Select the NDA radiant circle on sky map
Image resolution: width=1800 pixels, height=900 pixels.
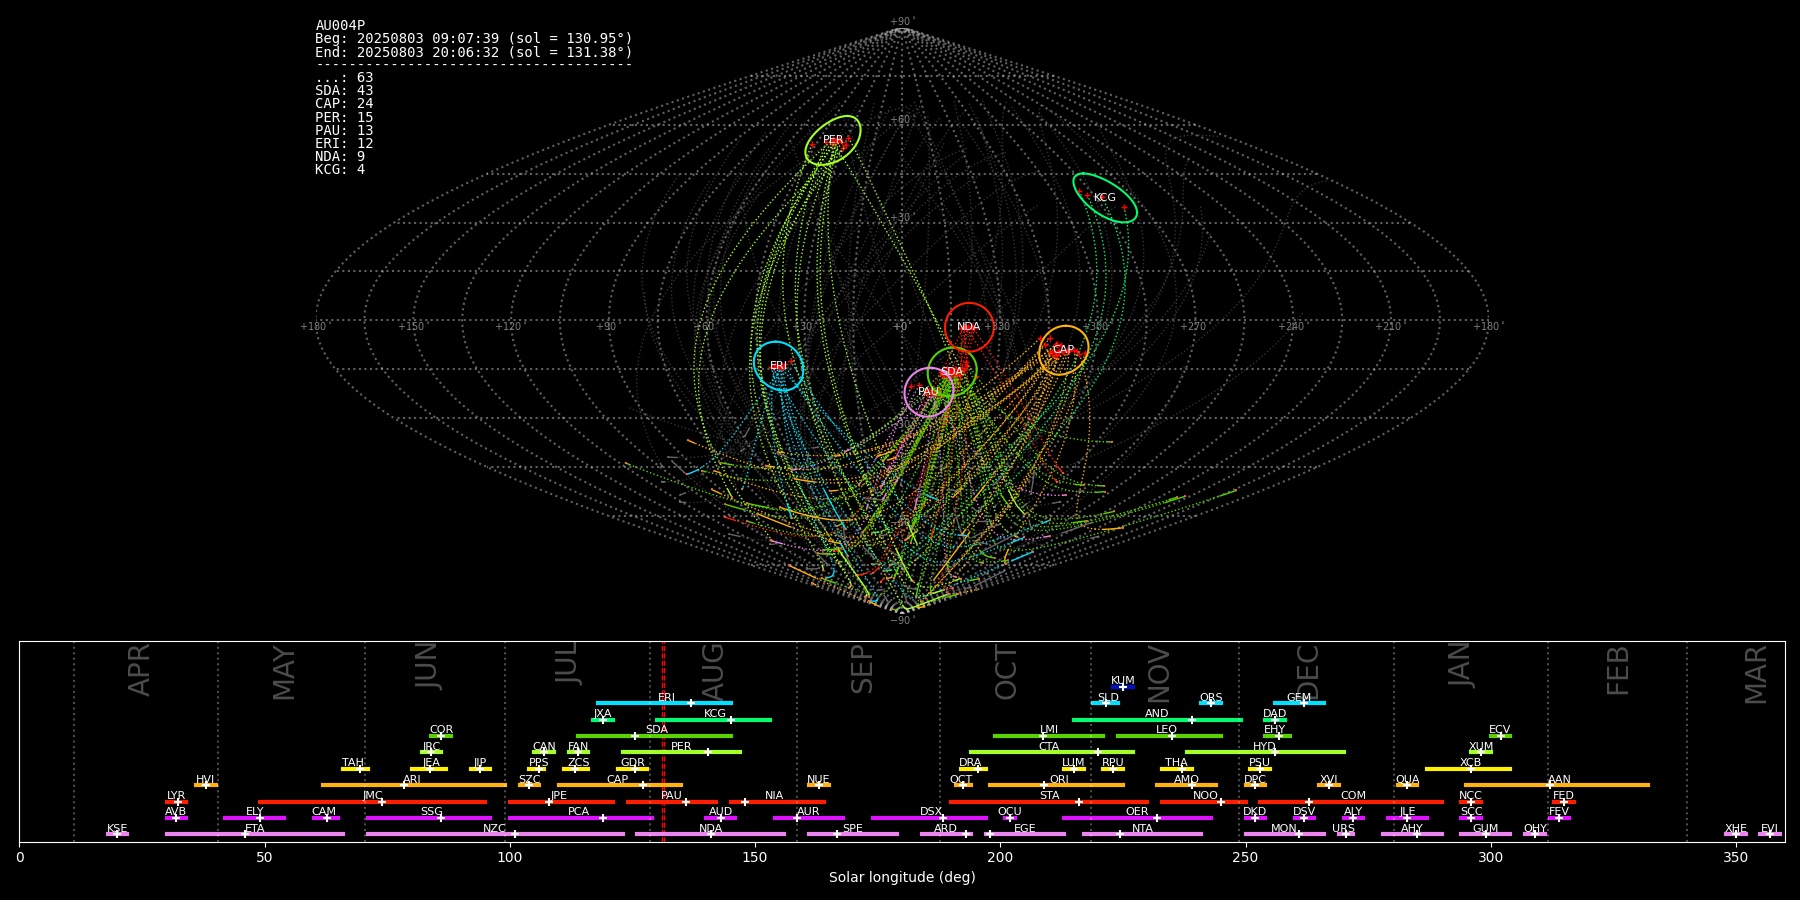point(969,327)
